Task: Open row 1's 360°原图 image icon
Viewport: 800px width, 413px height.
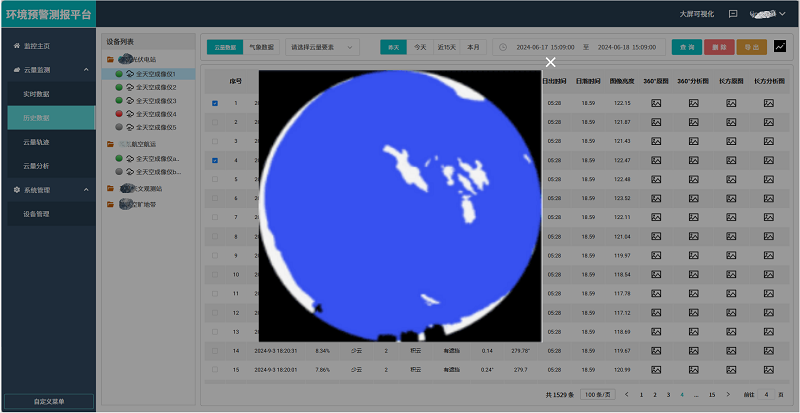Action: tap(656, 103)
